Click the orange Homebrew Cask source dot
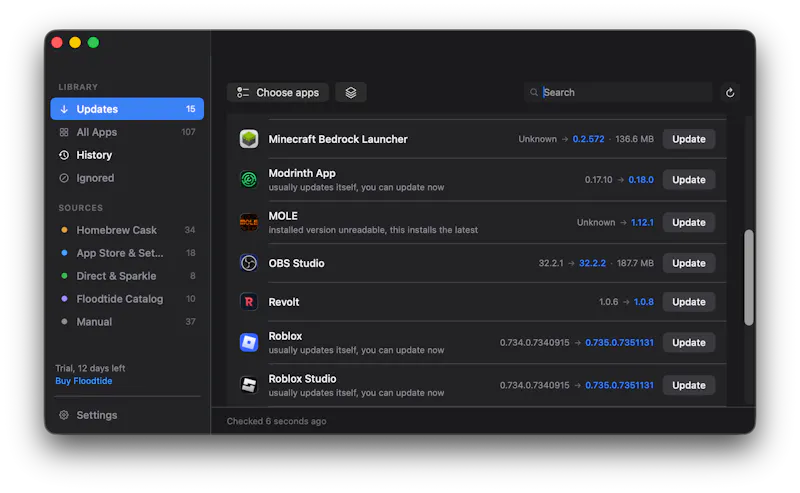Viewport: 800px width, 493px height. point(64,230)
